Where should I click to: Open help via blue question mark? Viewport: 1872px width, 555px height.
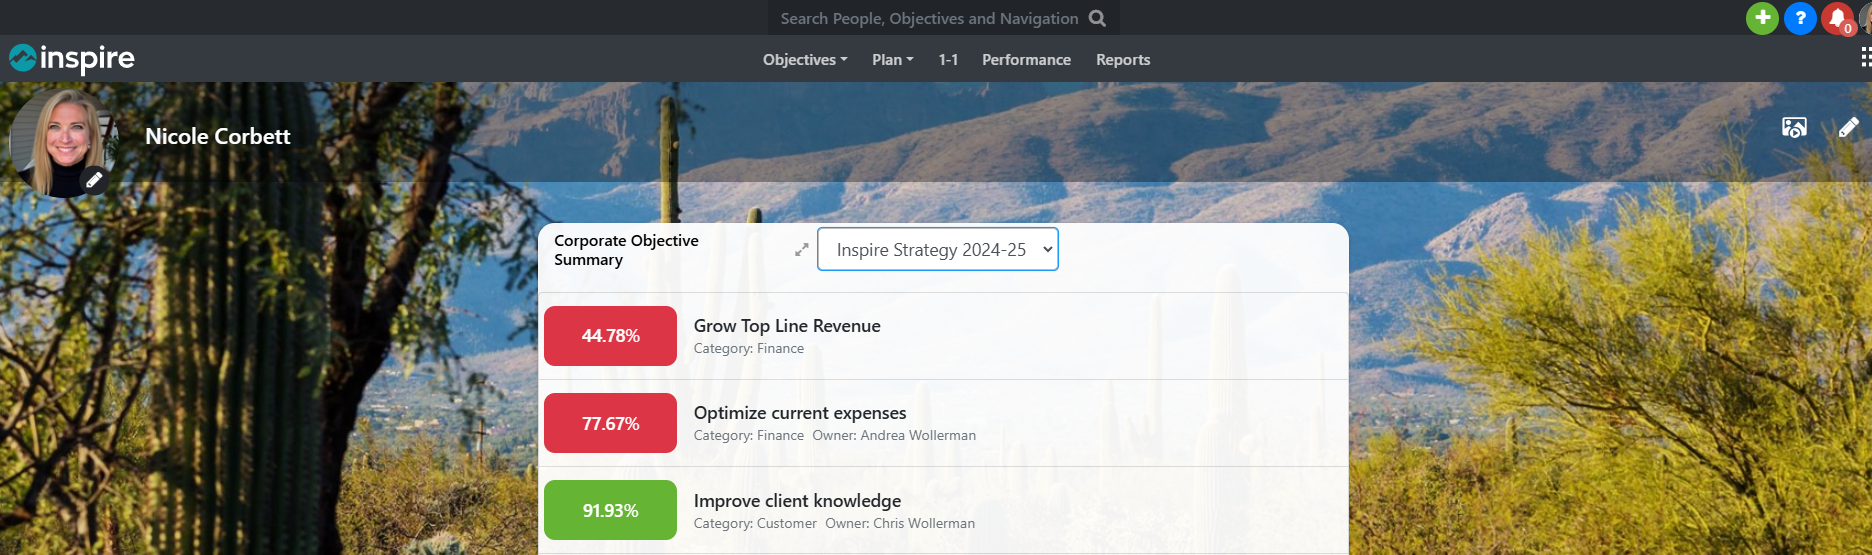coord(1800,18)
